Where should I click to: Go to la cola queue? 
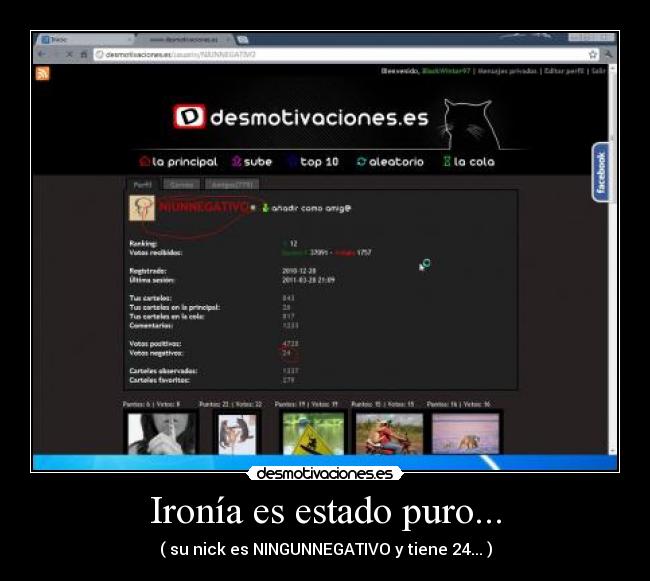(468, 162)
